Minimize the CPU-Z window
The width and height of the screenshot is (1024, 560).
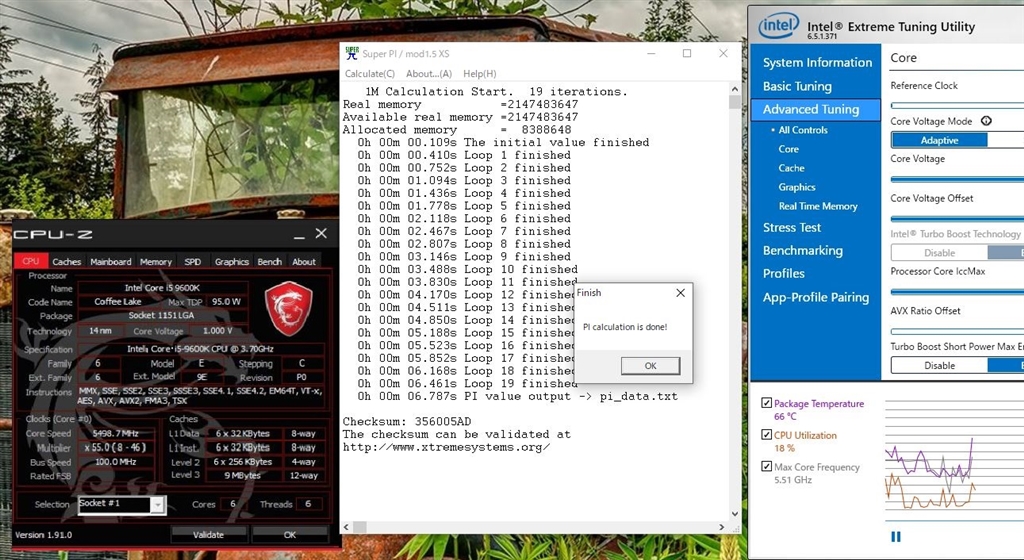click(299, 234)
